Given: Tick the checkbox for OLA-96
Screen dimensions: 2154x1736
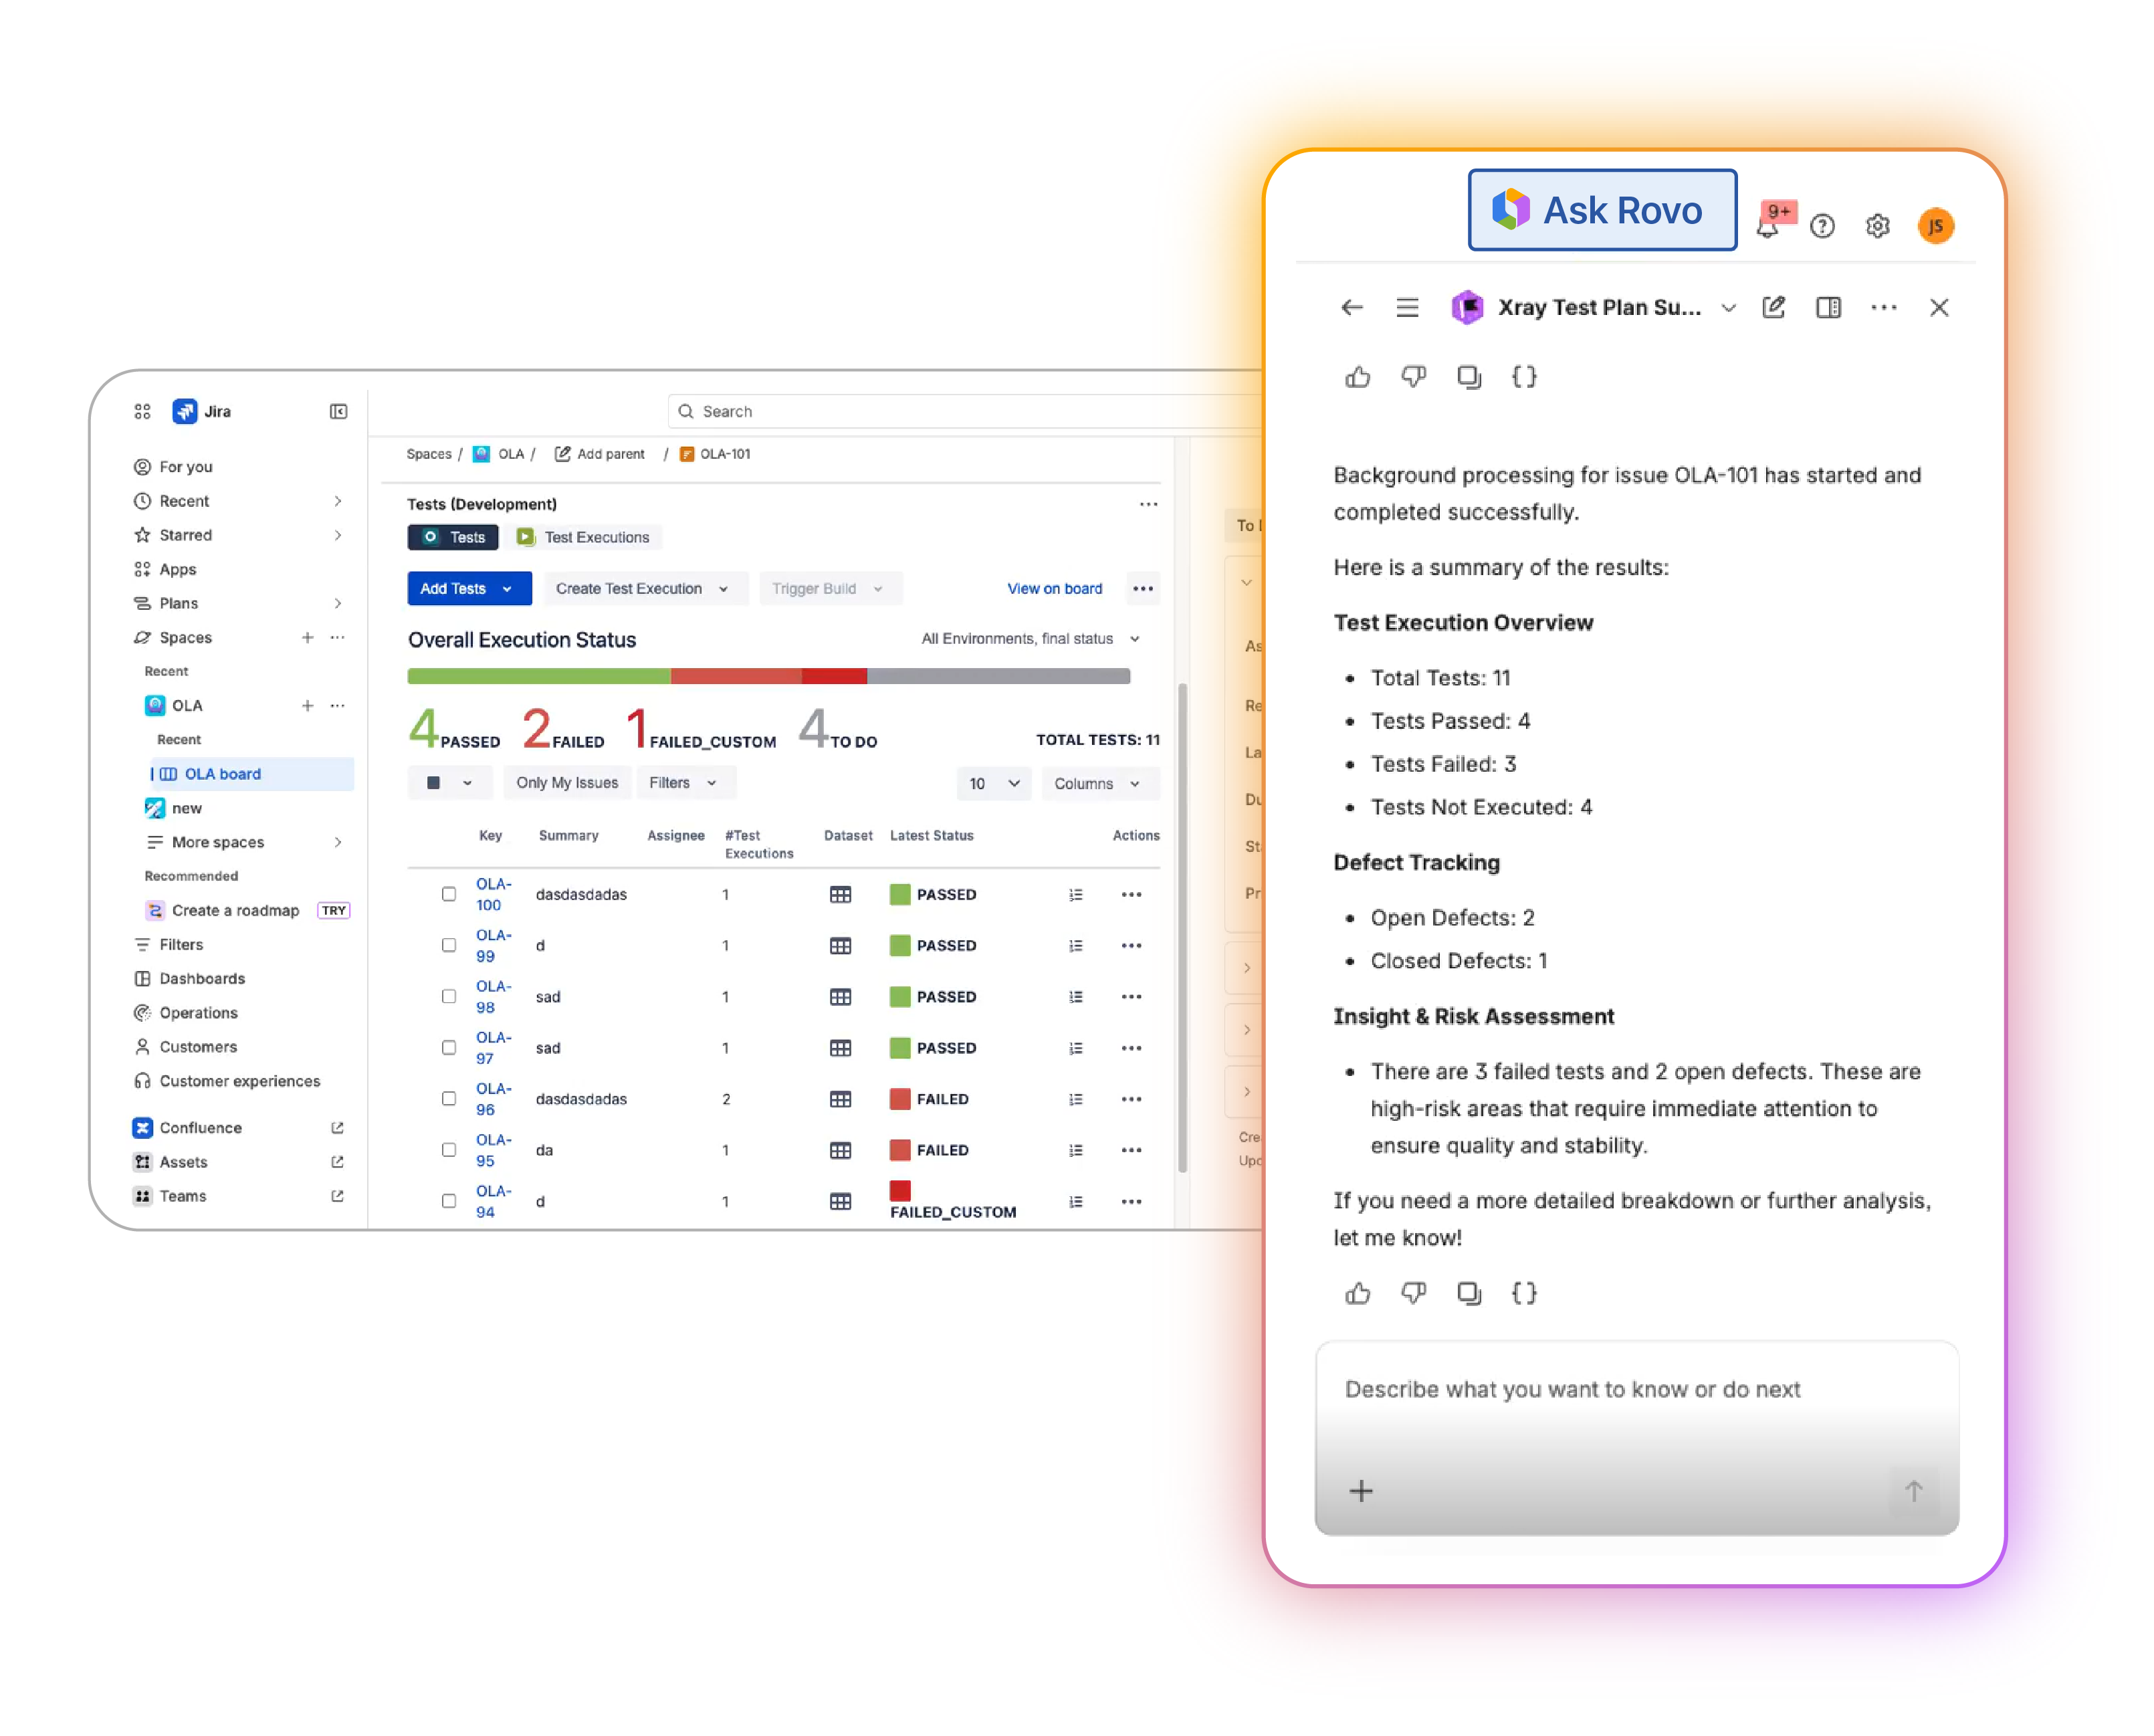Looking at the screenshot, I should [448, 1098].
